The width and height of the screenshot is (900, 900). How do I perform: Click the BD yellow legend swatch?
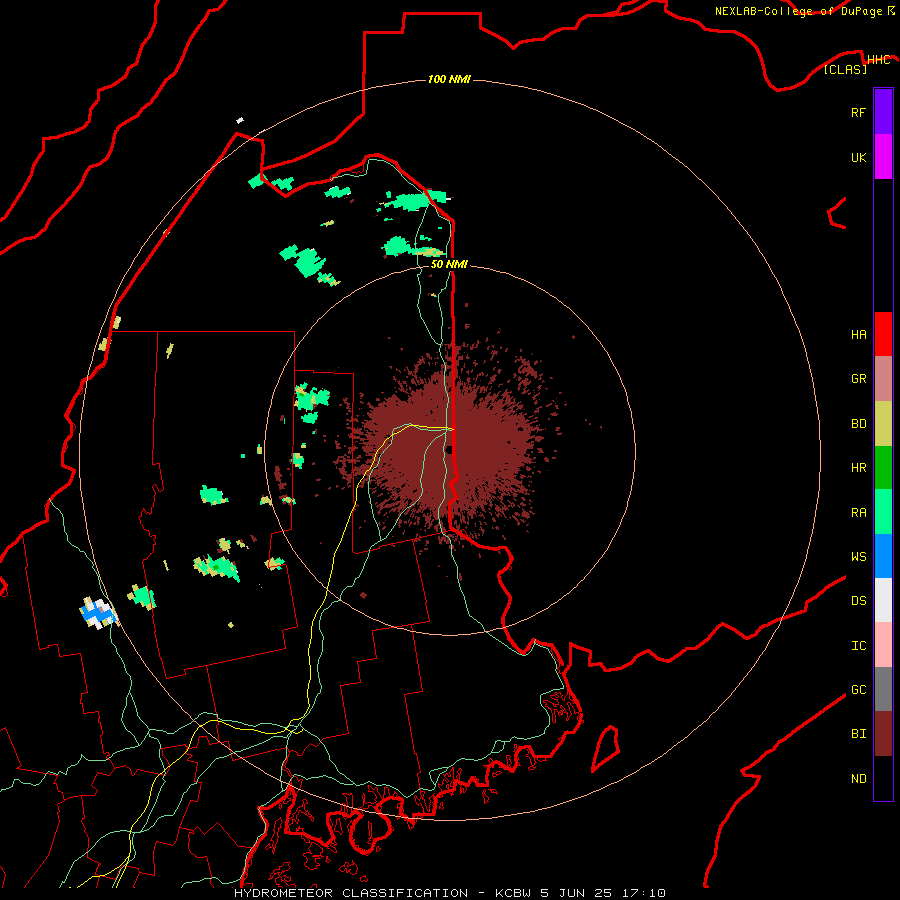point(883,424)
